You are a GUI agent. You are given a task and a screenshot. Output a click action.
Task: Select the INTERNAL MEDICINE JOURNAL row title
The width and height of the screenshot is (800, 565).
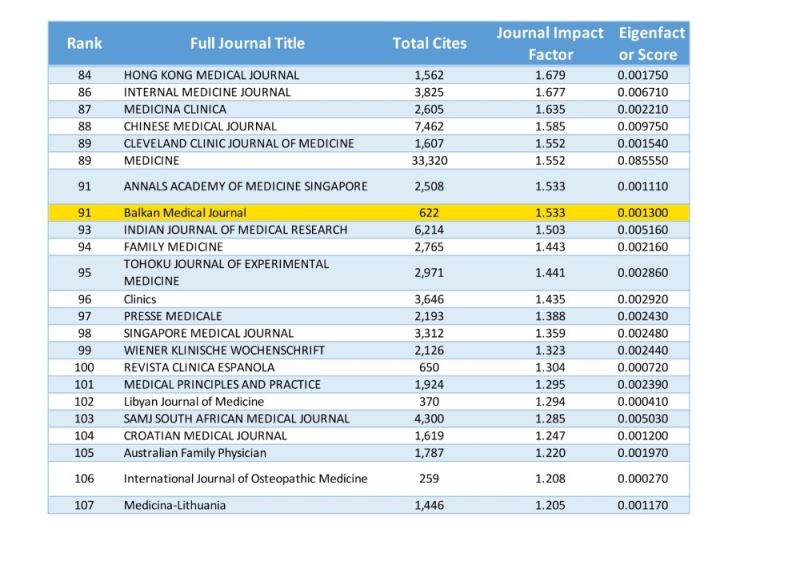[x=207, y=92]
